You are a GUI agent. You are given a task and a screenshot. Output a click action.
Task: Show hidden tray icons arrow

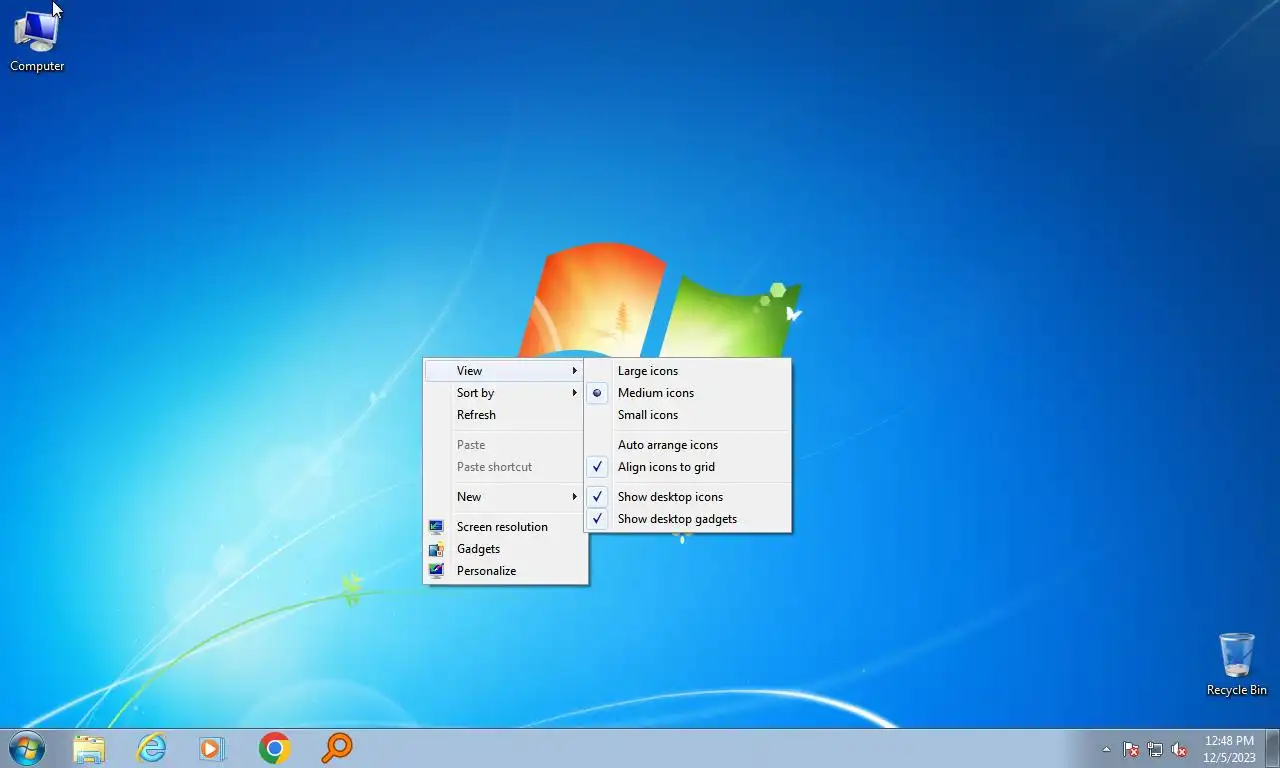point(1106,749)
